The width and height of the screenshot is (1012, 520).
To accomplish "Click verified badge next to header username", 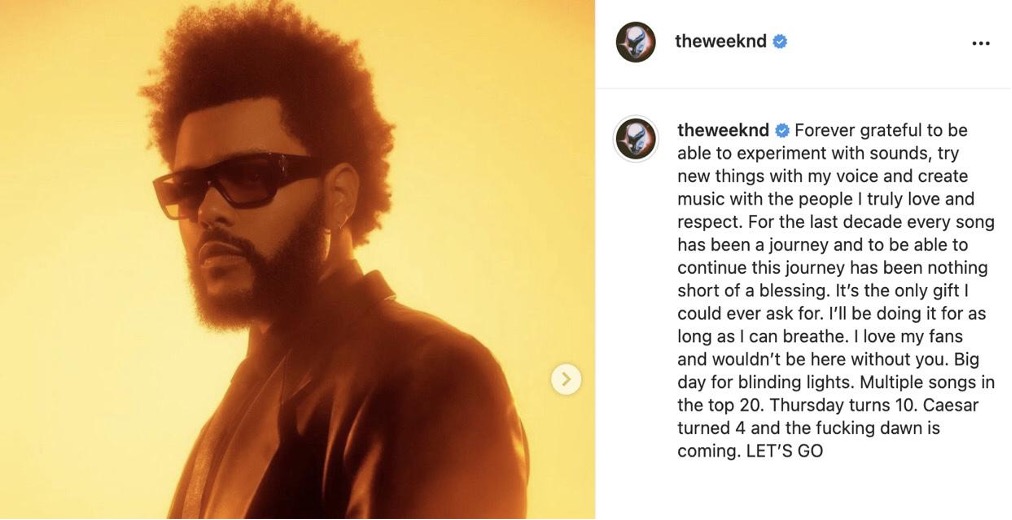I will (x=780, y=42).
